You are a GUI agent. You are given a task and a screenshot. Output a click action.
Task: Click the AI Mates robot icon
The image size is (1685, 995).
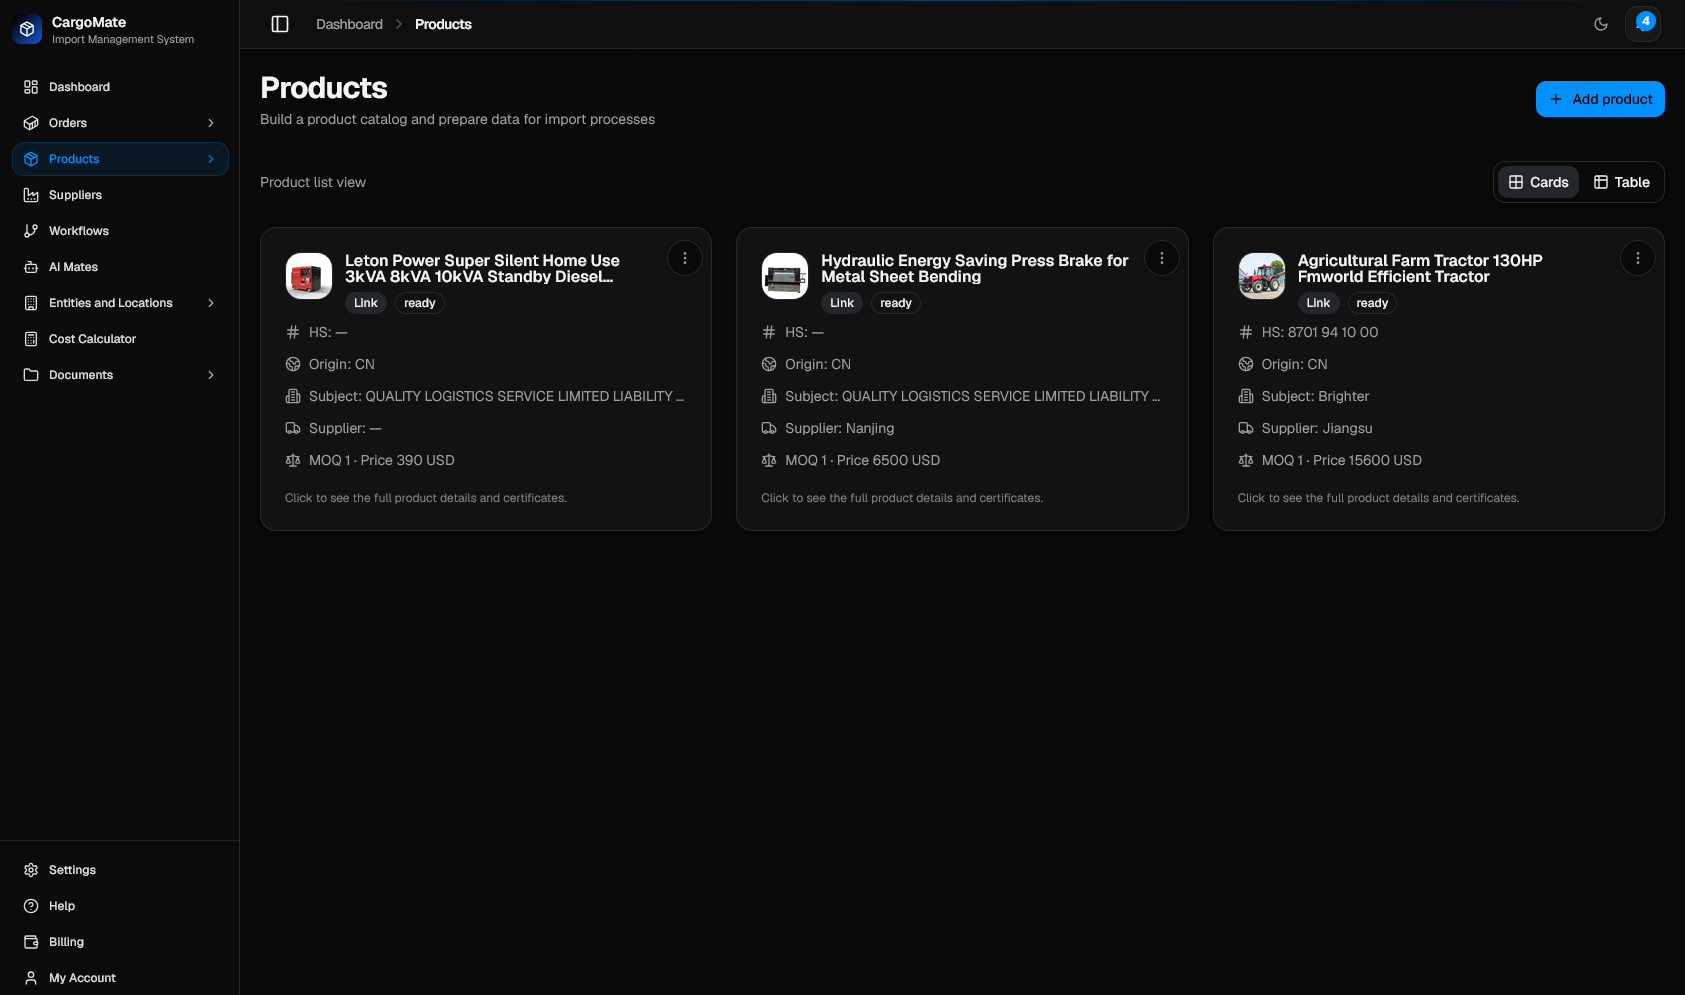31,267
